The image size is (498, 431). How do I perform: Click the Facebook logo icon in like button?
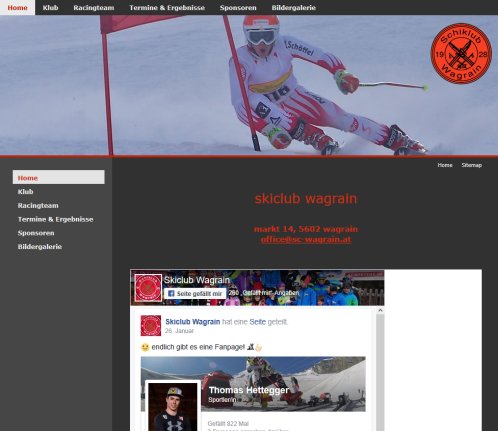pyautogui.click(x=171, y=293)
